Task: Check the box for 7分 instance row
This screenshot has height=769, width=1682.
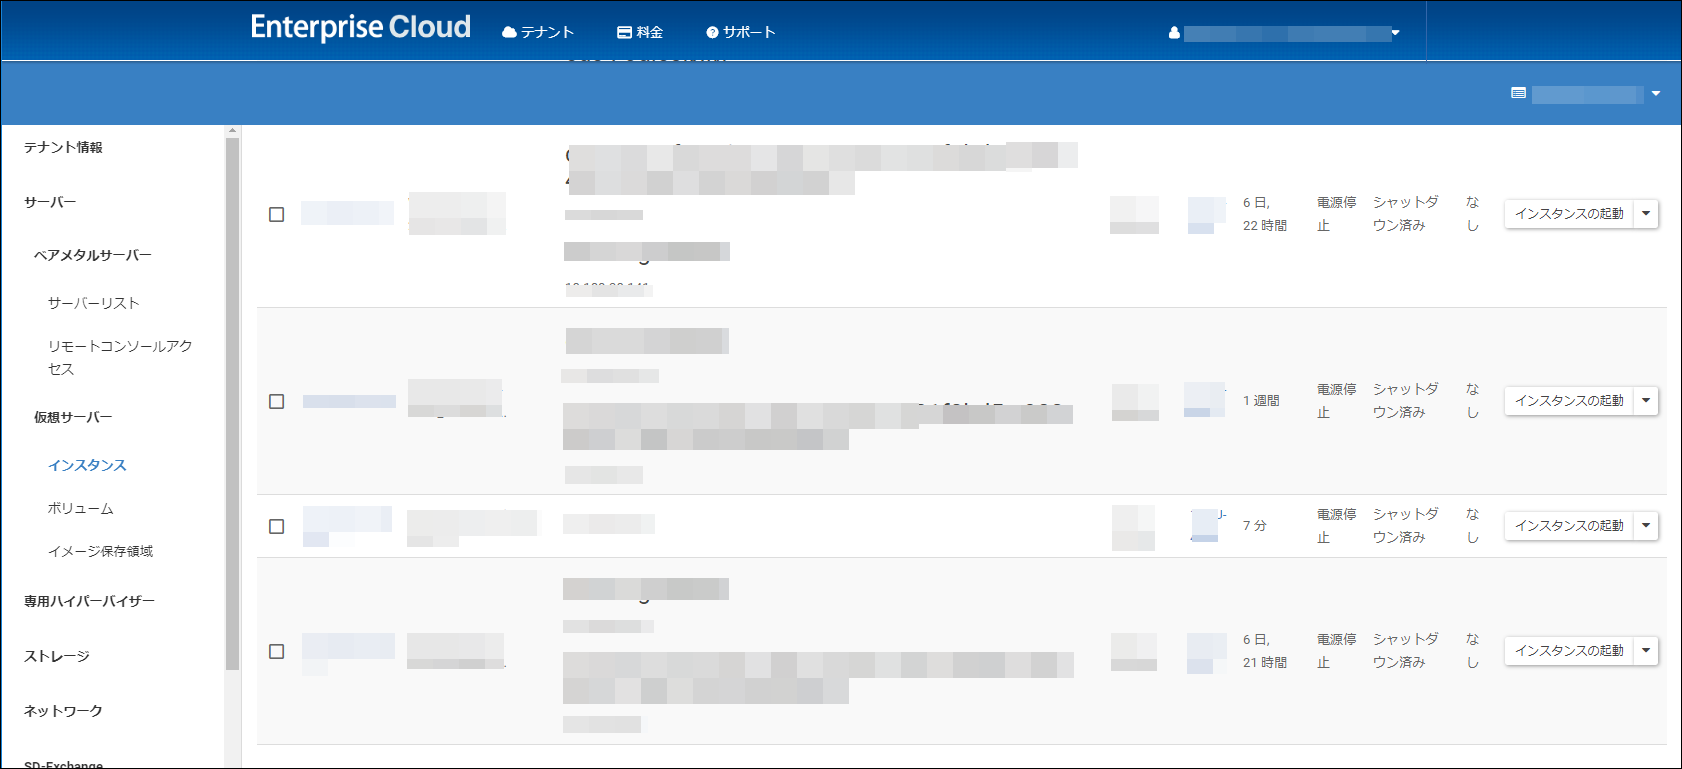Action: click(277, 526)
